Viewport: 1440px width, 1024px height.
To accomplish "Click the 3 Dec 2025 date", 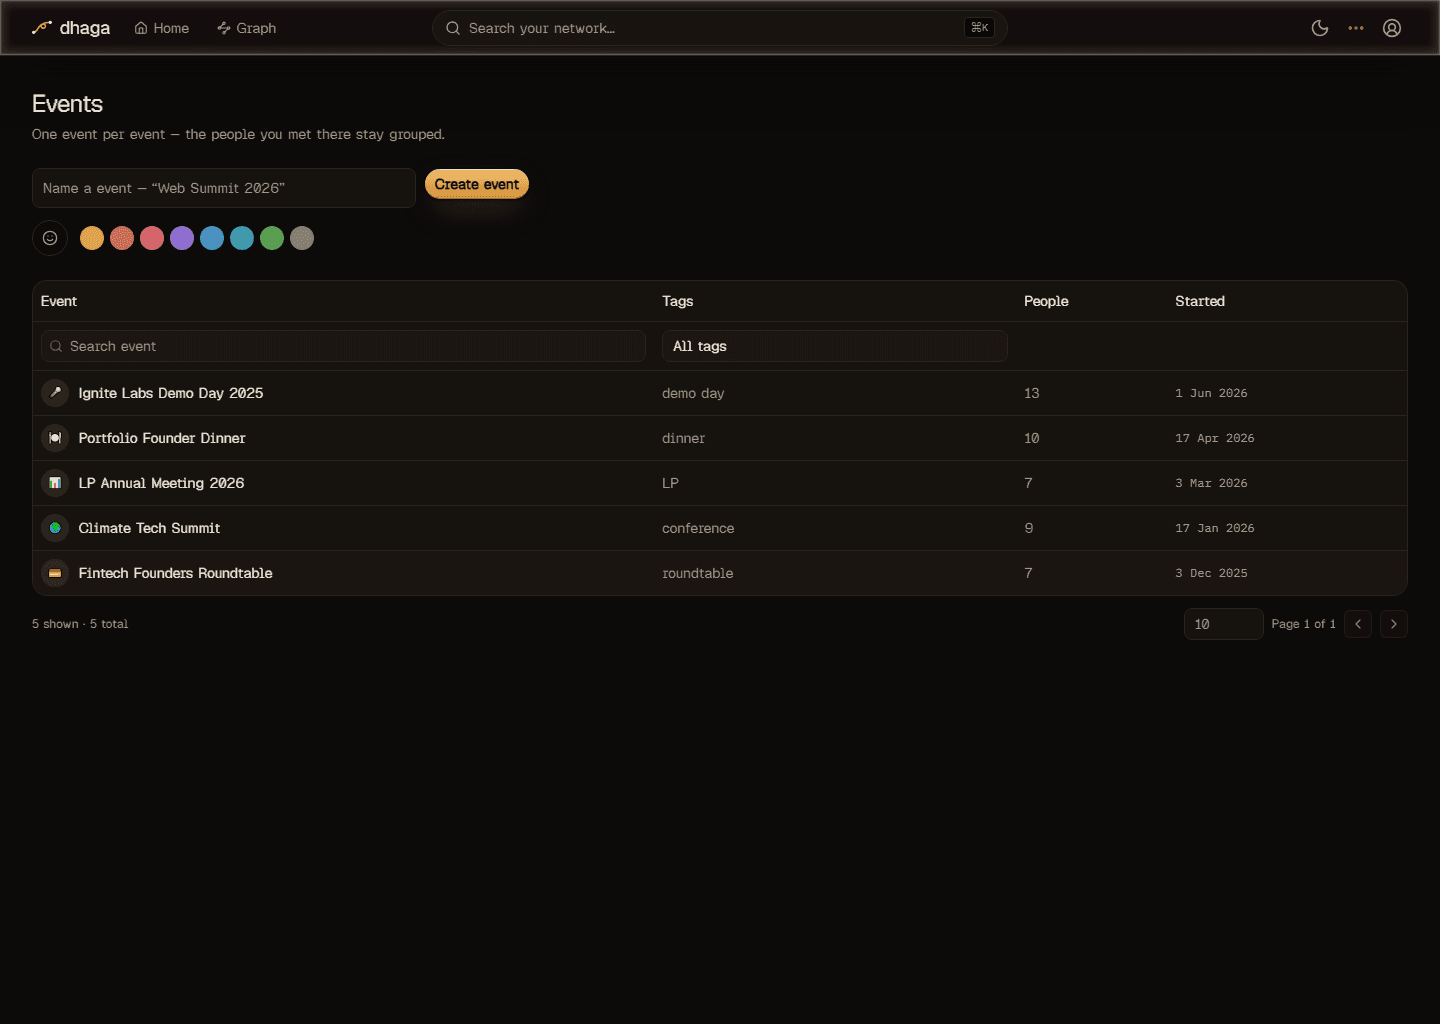I will 1211,573.
